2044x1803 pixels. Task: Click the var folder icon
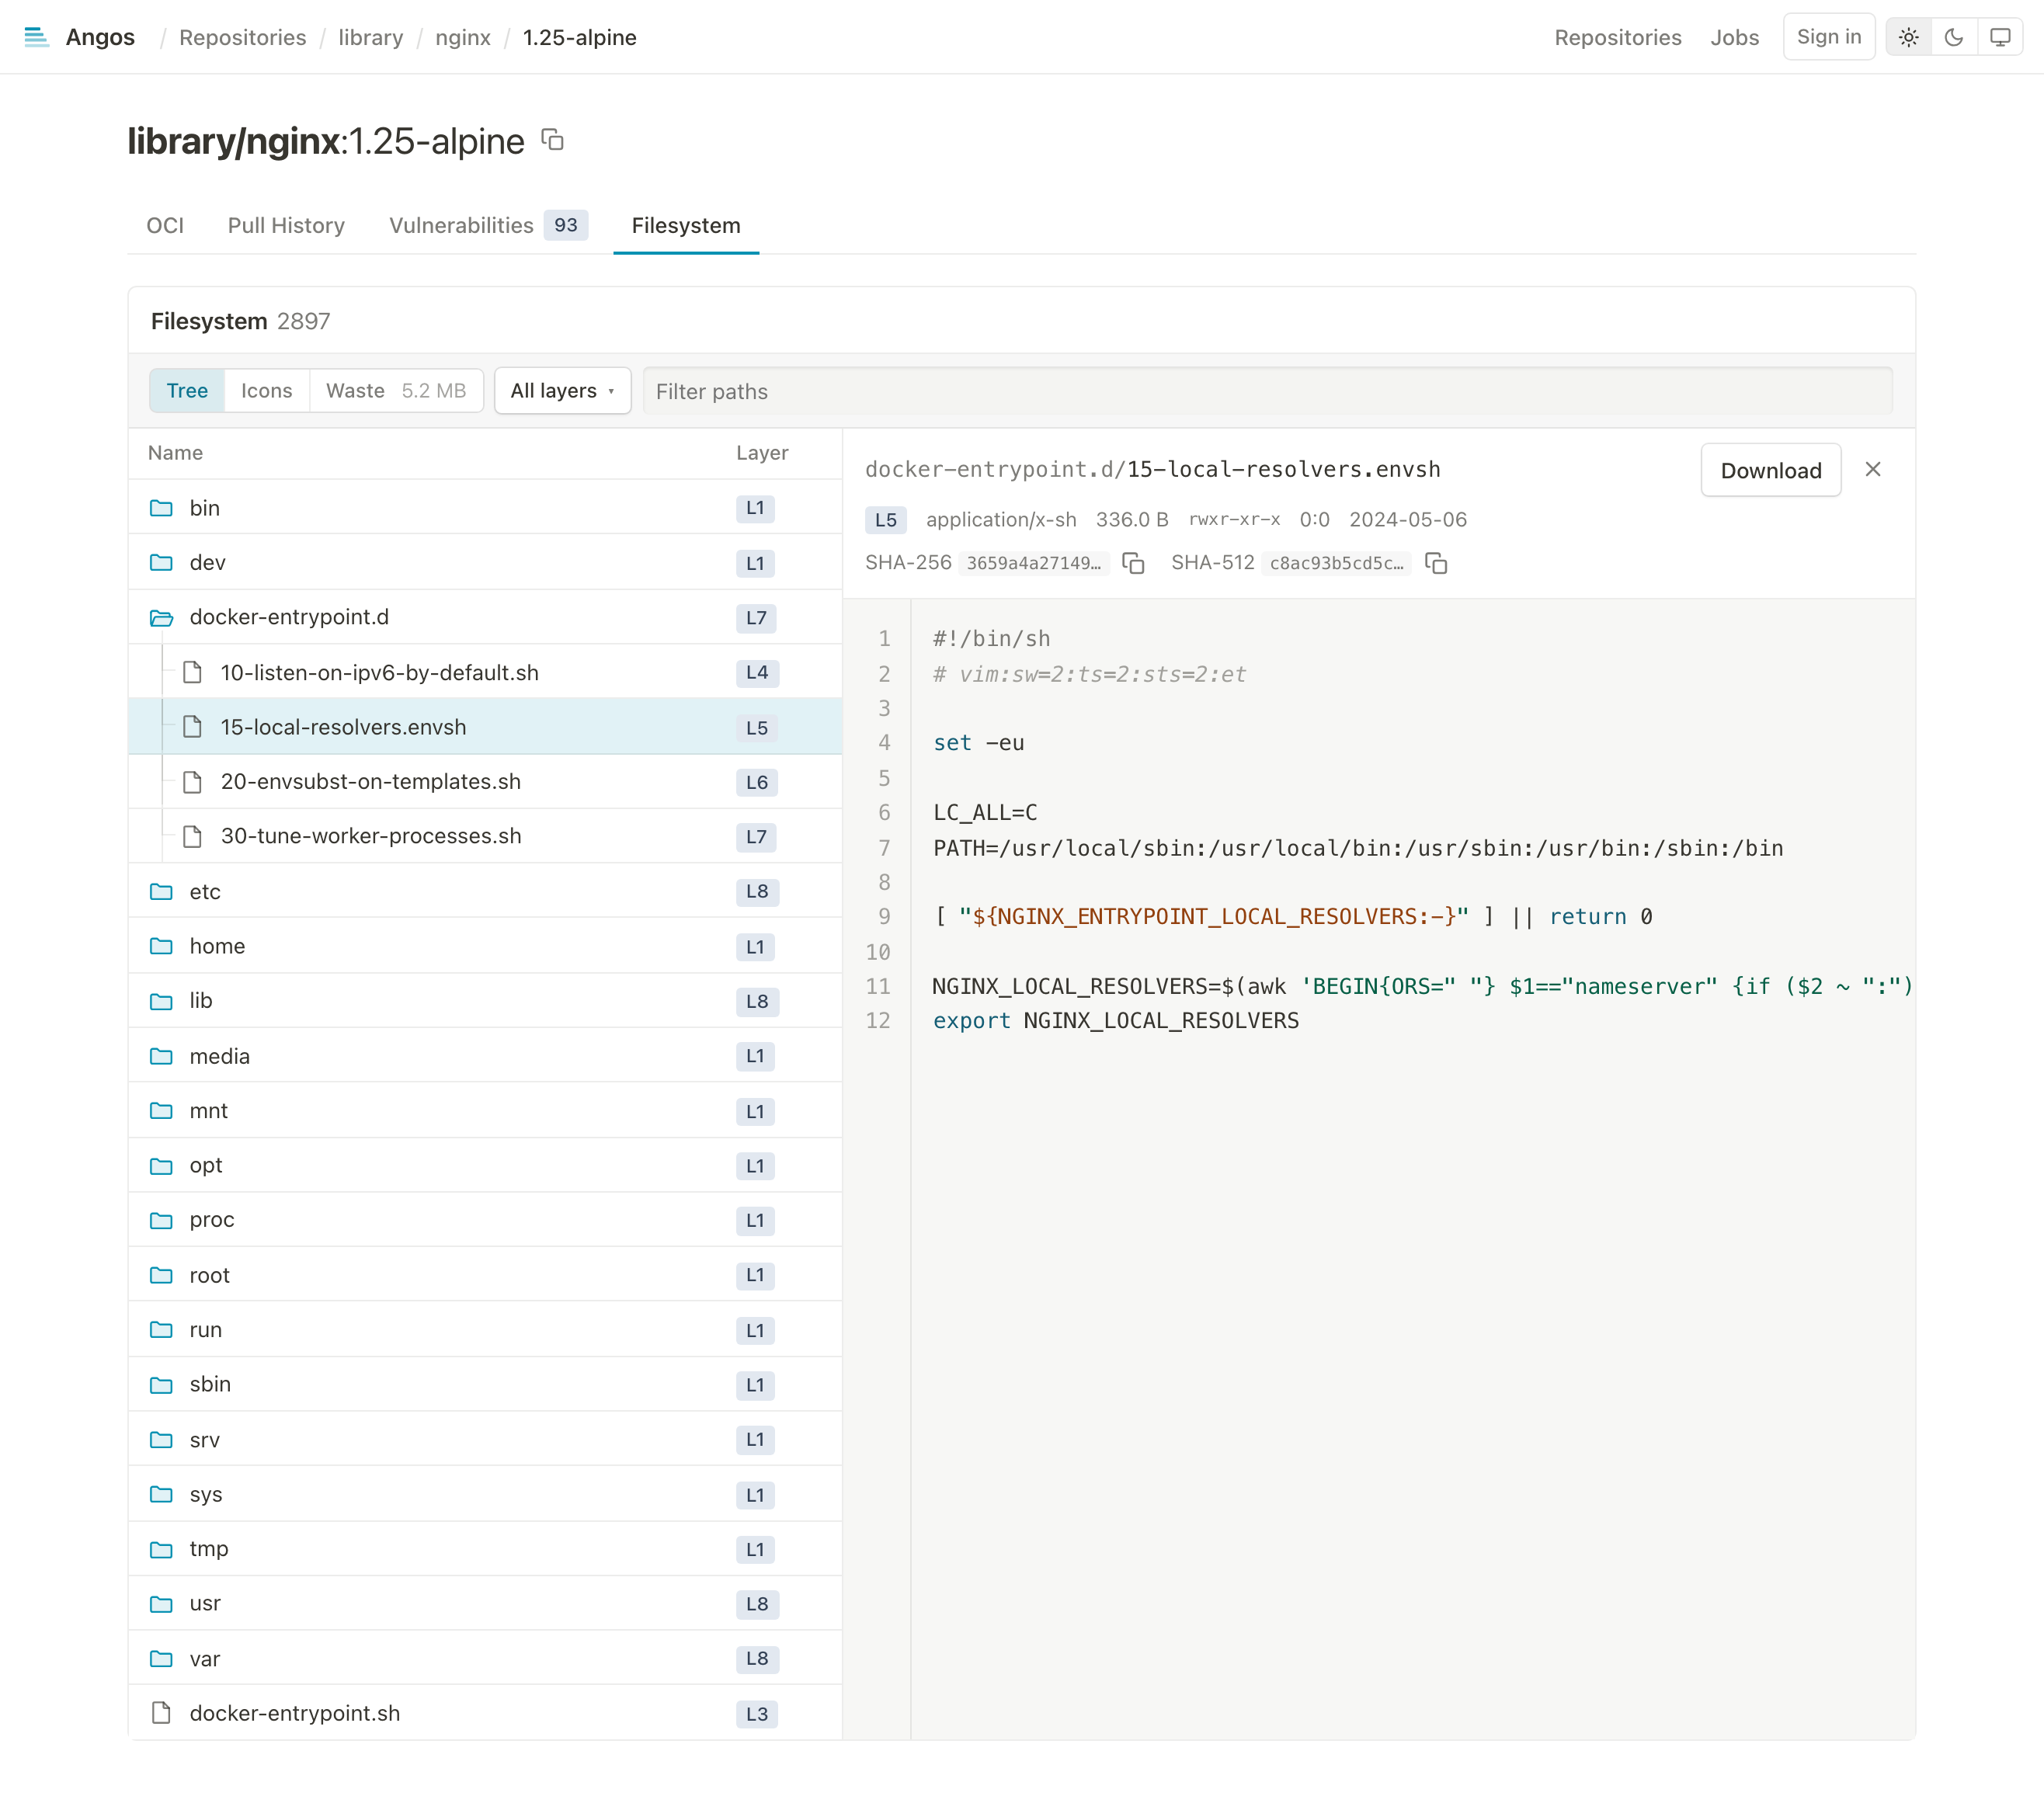pos(161,1658)
